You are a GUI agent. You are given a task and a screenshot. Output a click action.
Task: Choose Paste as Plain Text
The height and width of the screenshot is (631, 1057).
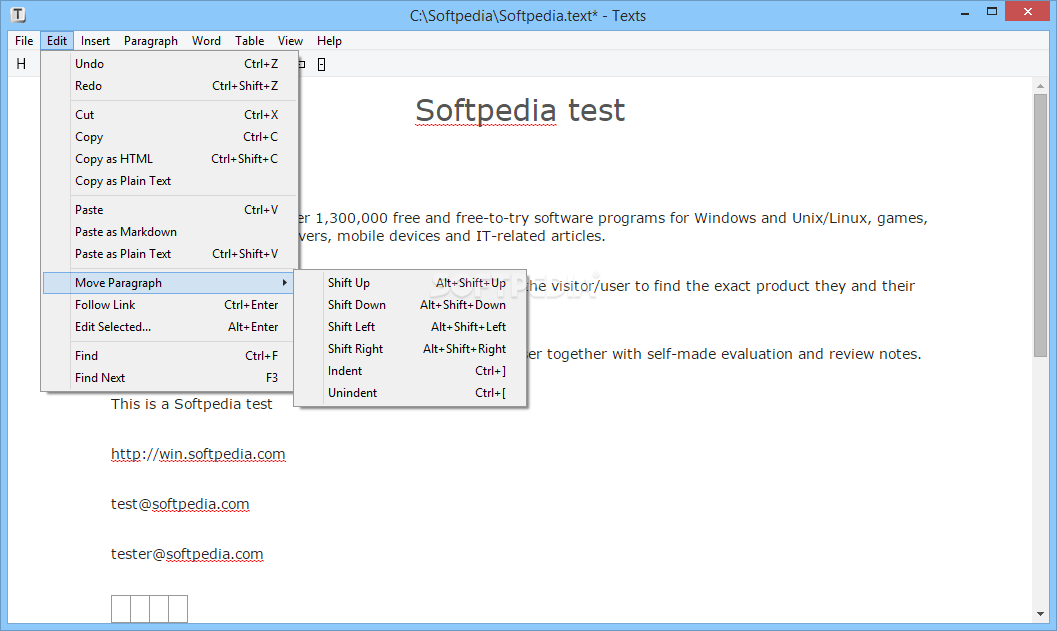click(169, 253)
